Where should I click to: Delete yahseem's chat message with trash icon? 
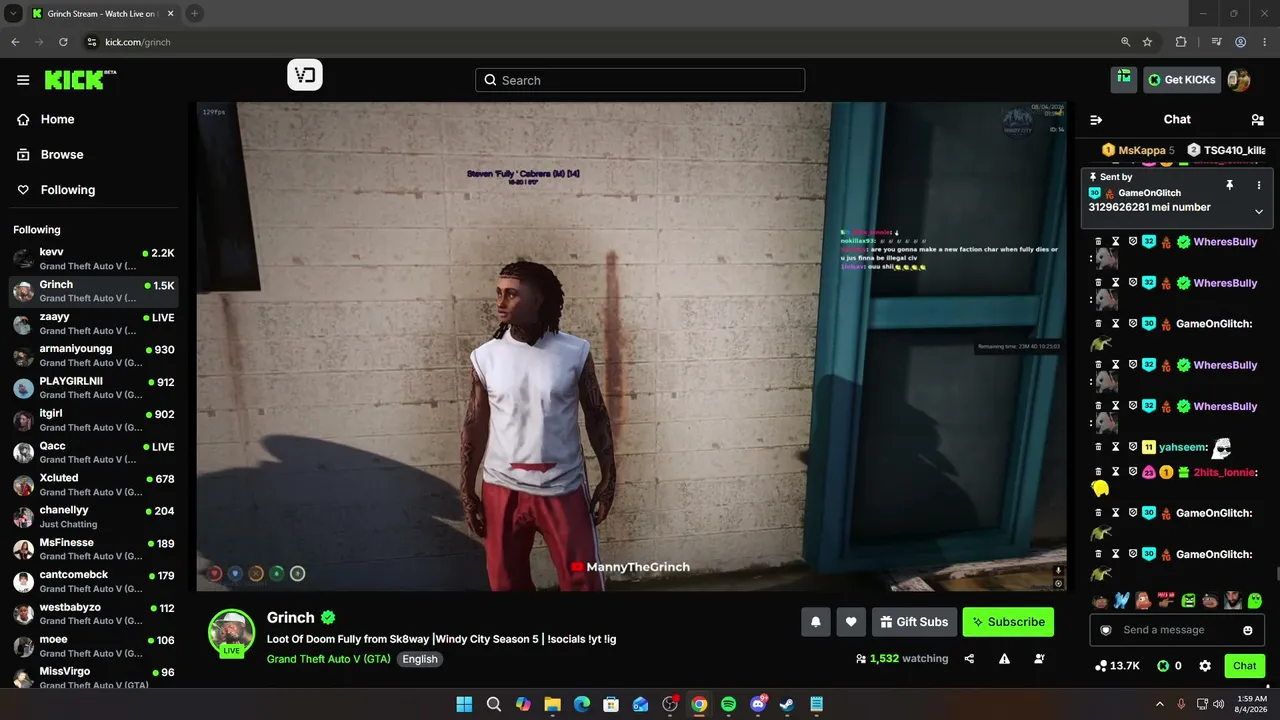pyautogui.click(x=1098, y=447)
